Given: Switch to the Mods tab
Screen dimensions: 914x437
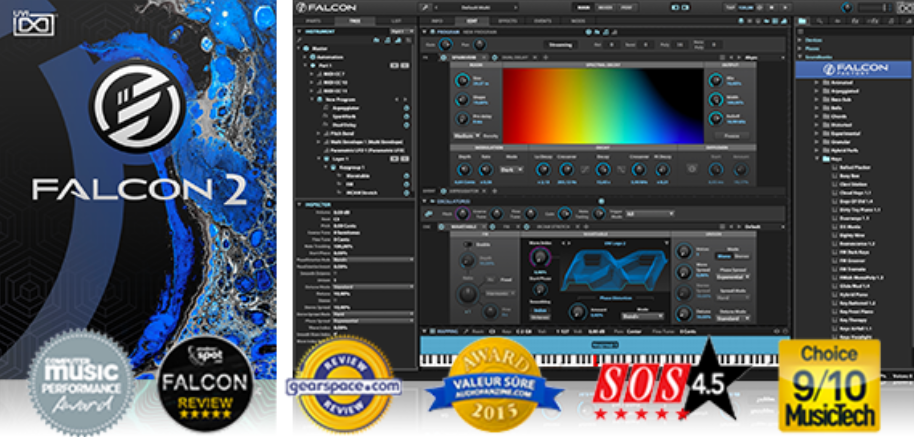Looking at the screenshot, I should coord(577,21).
